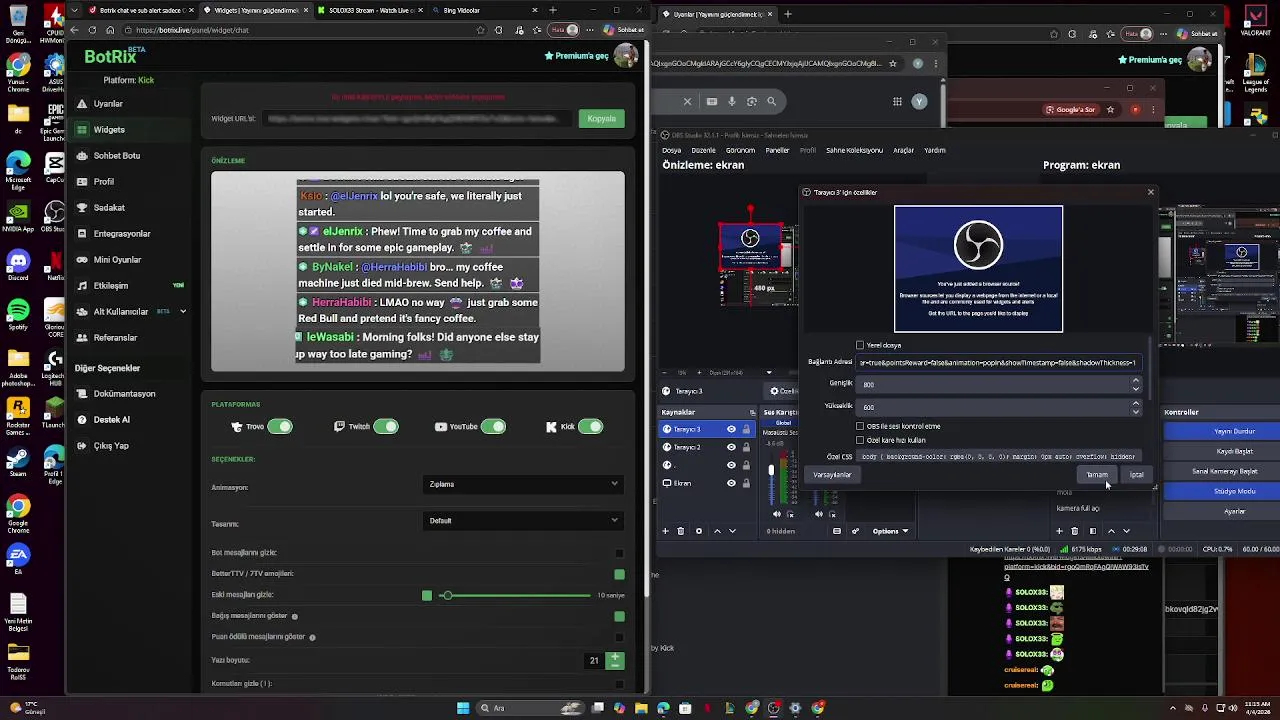Check OBS ile sesi kontrol etme
Screen dimensions: 1280x720
(x=860, y=426)
